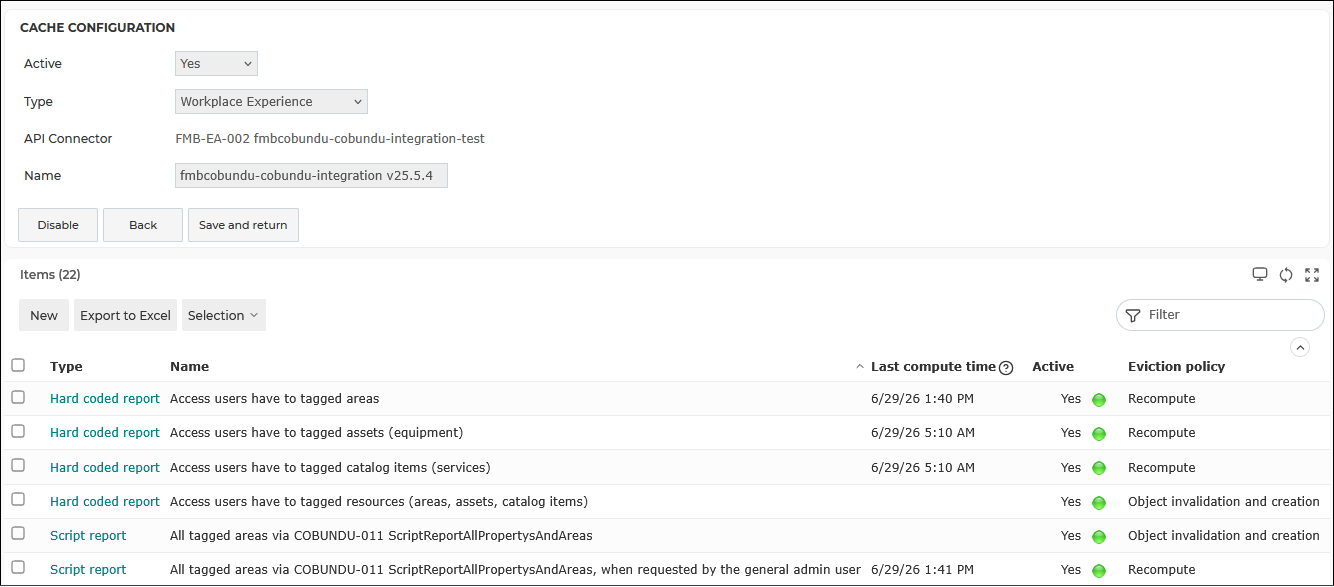The image size is (1334, 587).
Task: Open the Hard coded report link for tagged catalog items
Action: pyautogui.click(x=105, y=467)
